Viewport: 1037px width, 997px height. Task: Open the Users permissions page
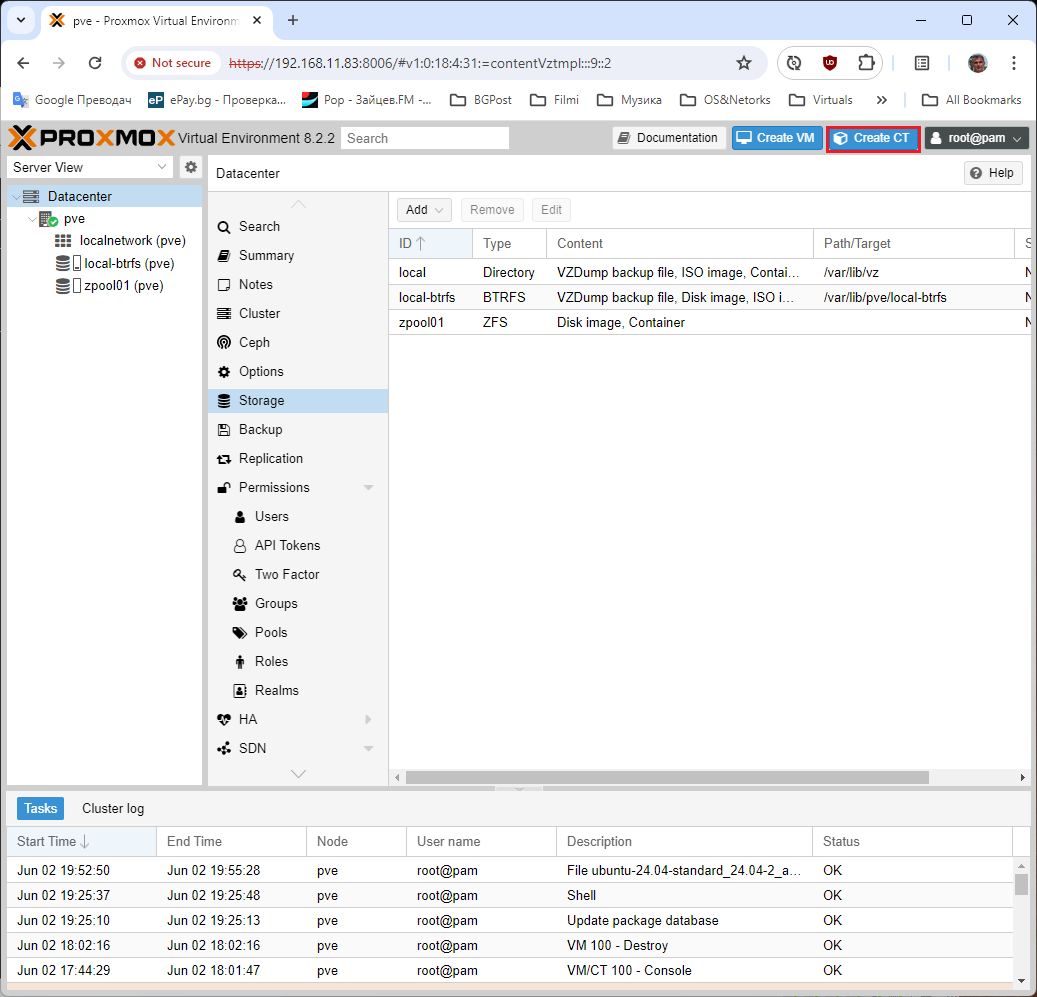click(x=298, y=516)
